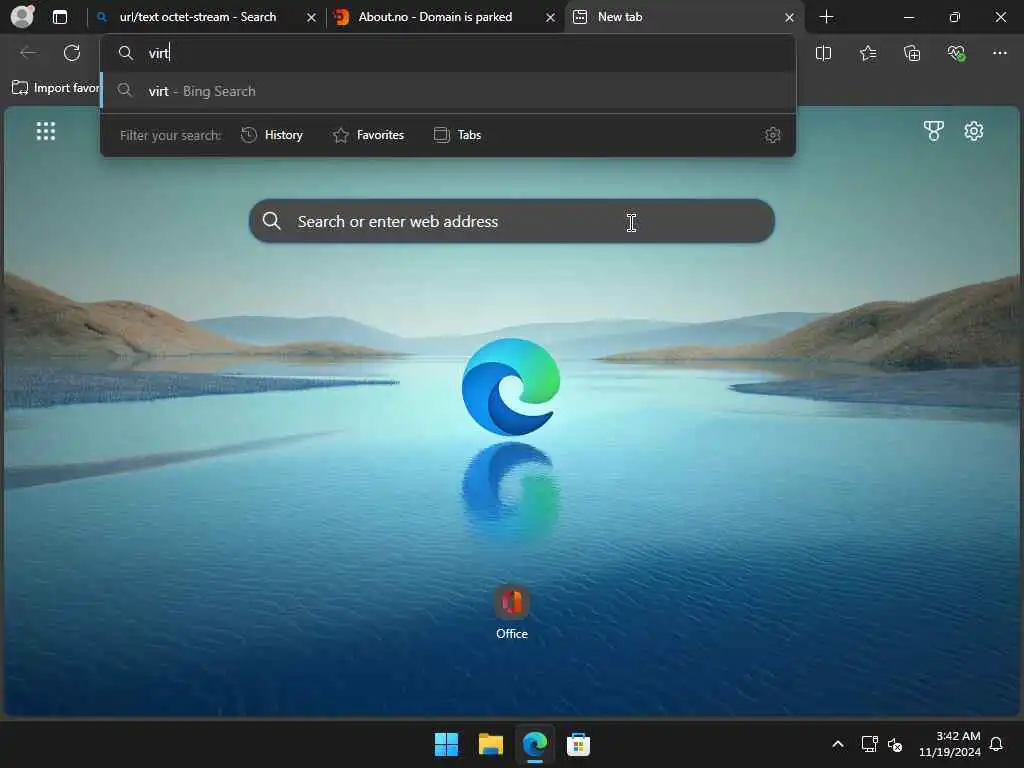Open the apps grid launcher
The width and height of the screenshot is (1024, 768).
(x=46, y=131)
